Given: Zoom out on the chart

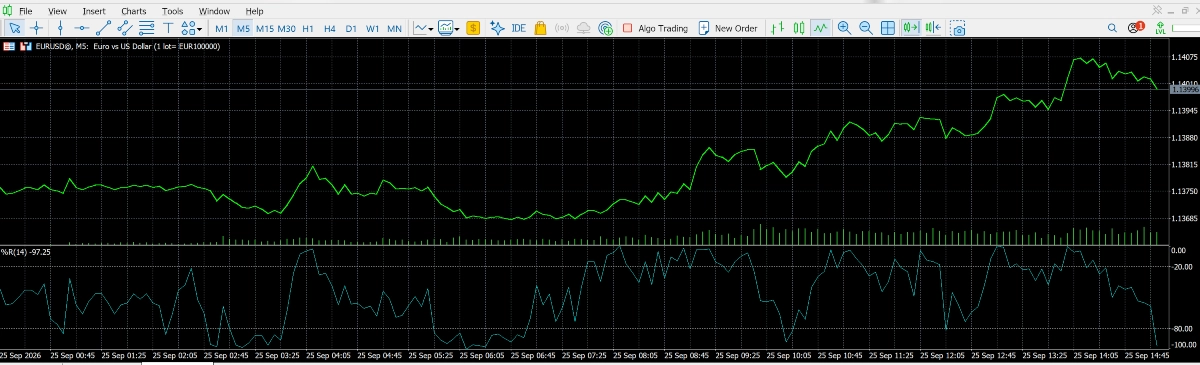Looking at the screenshot, I should pyautogui.click(x=866, y=28).
